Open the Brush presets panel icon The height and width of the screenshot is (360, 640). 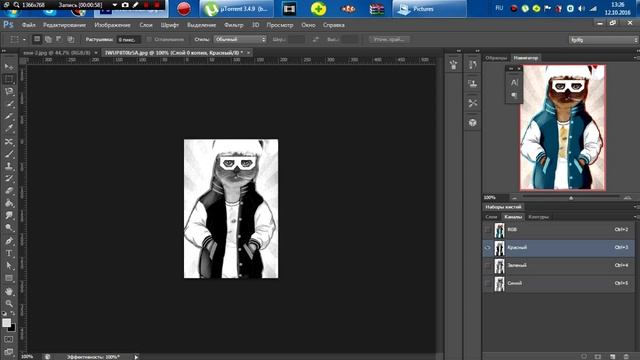click(x=453, y=64)
